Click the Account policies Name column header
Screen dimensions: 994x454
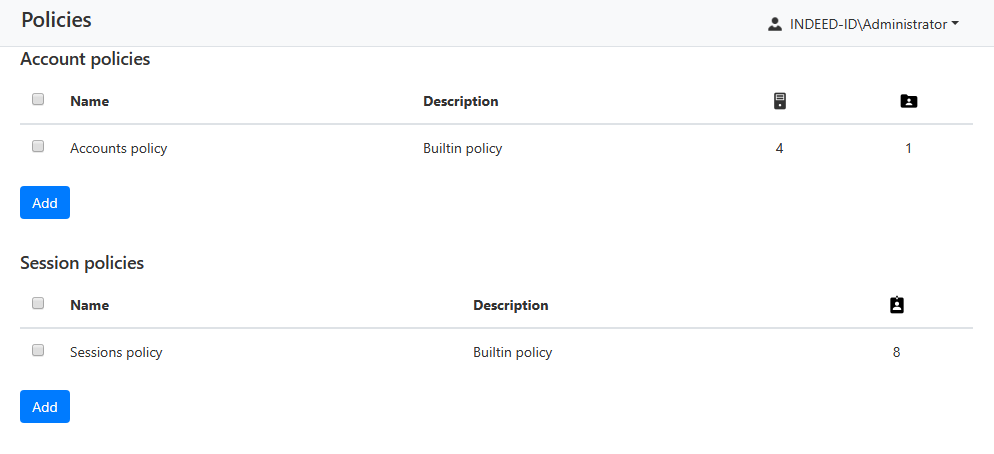(x=89, y=101)
